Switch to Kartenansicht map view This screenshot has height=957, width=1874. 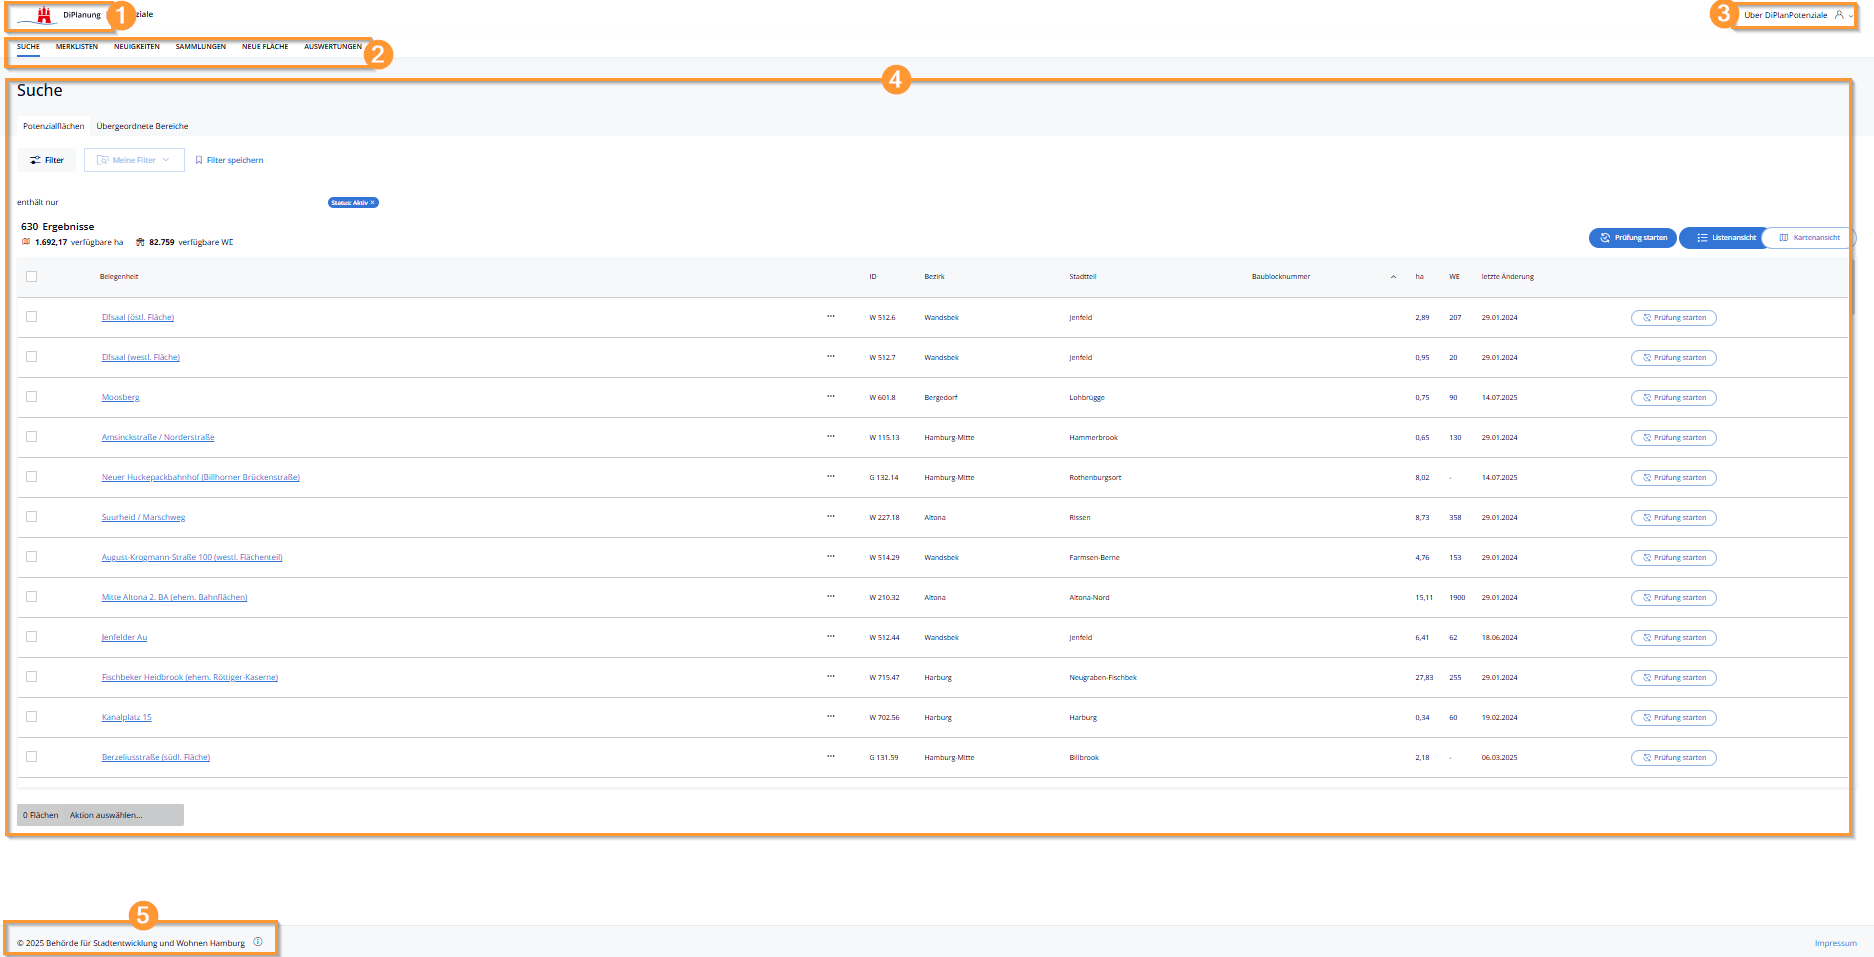click(1809, 238)
